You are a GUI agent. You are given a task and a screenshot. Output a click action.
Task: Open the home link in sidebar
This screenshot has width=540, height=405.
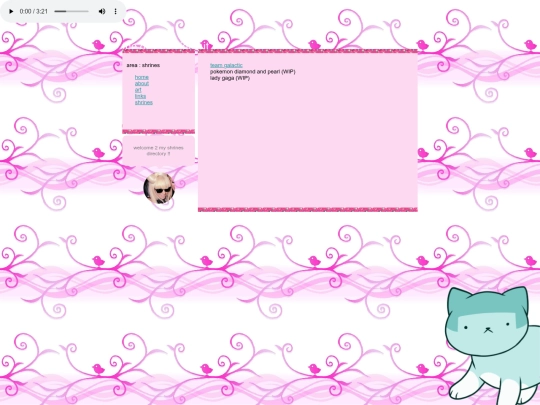pyautogui.click(x=142, y=77)
